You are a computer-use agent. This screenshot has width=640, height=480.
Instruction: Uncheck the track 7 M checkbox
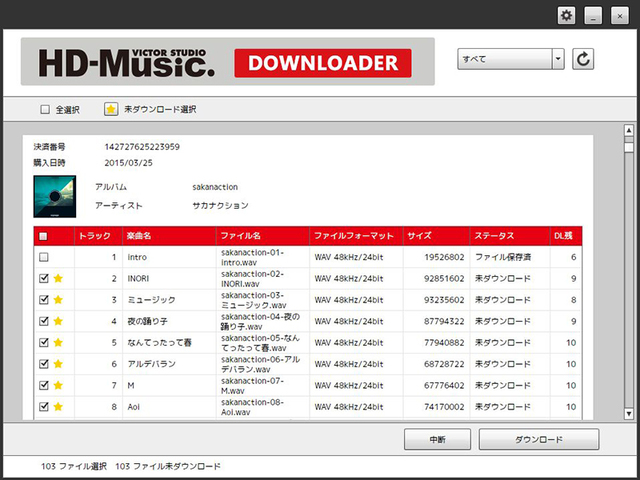[44, 385]
